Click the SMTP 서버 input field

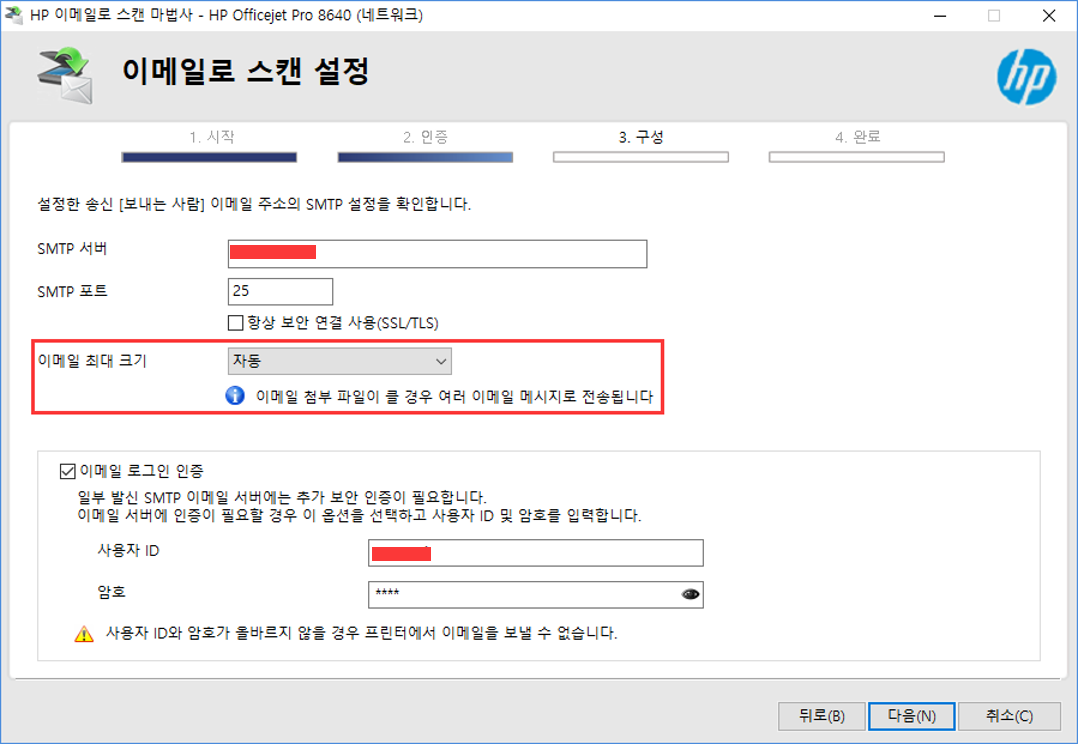[x=437, y=254]
